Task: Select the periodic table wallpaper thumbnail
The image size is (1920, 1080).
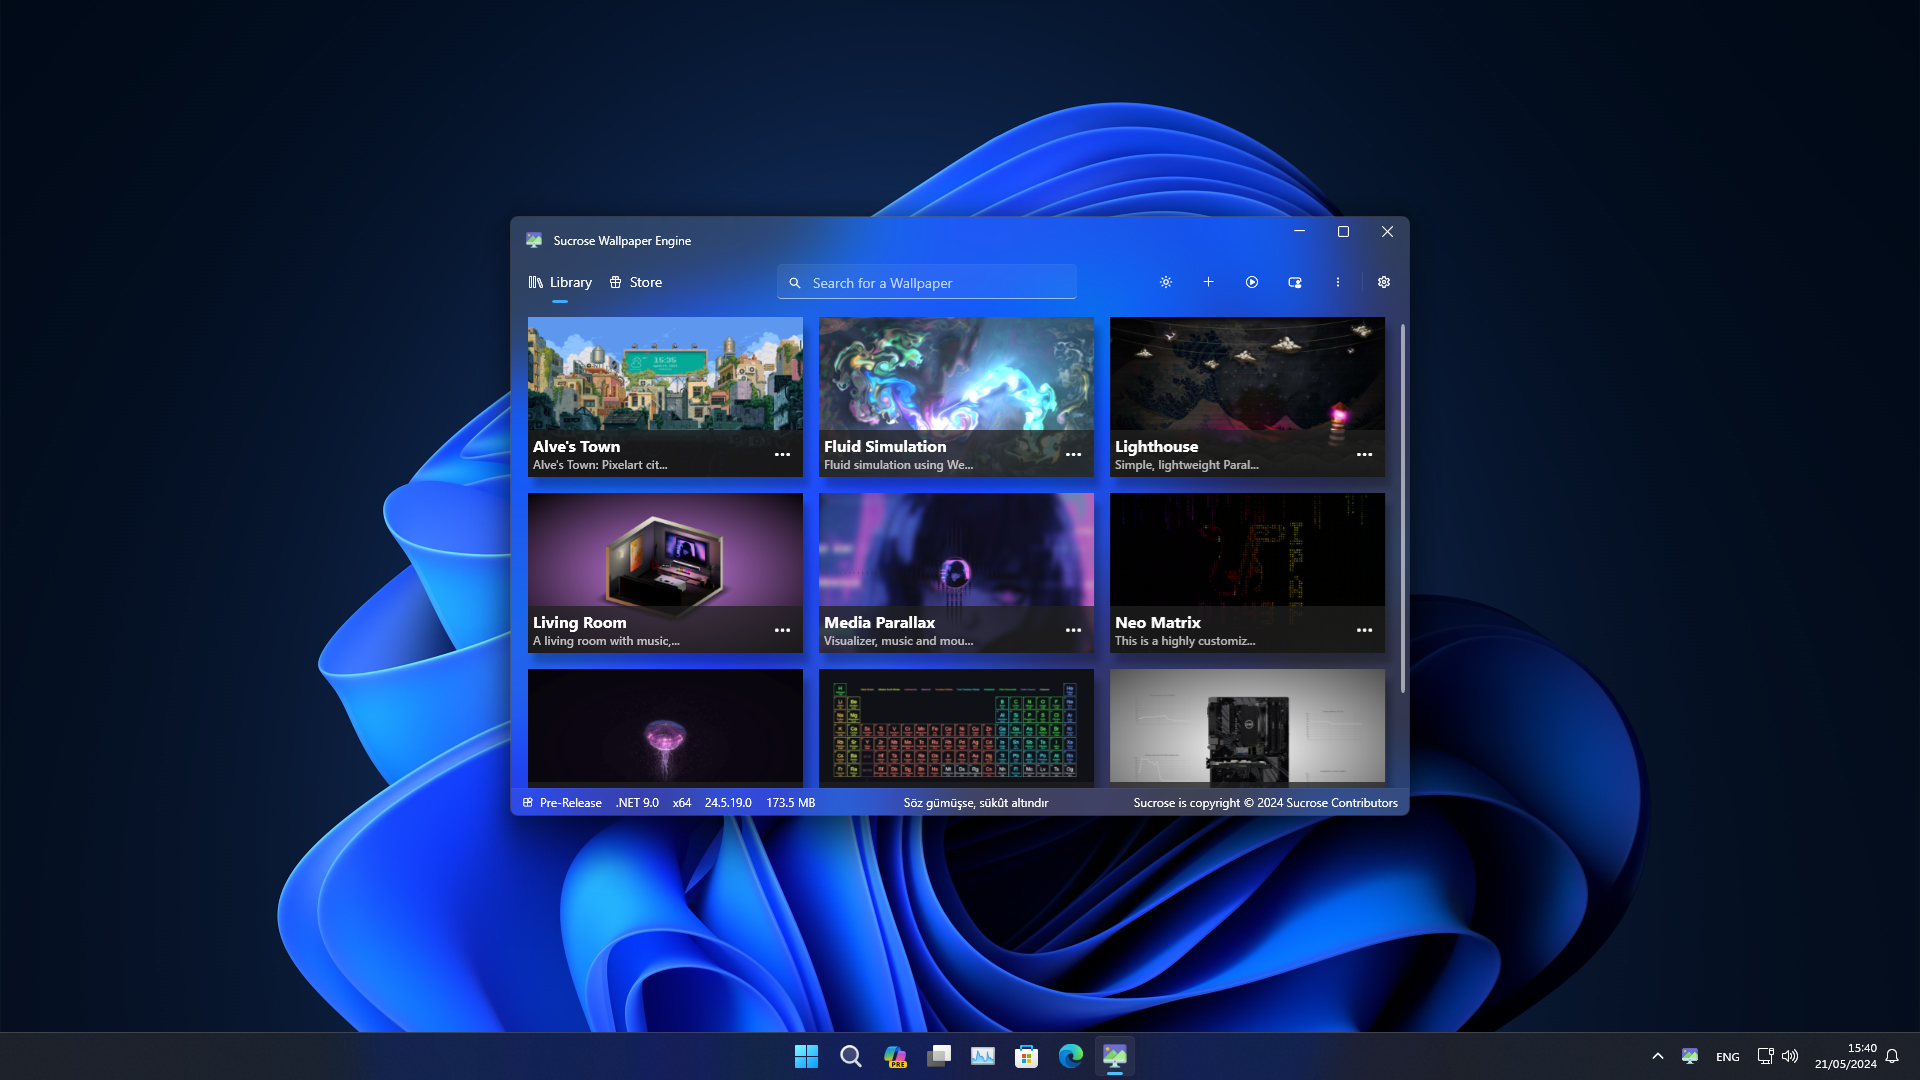Action: (956, 727)
